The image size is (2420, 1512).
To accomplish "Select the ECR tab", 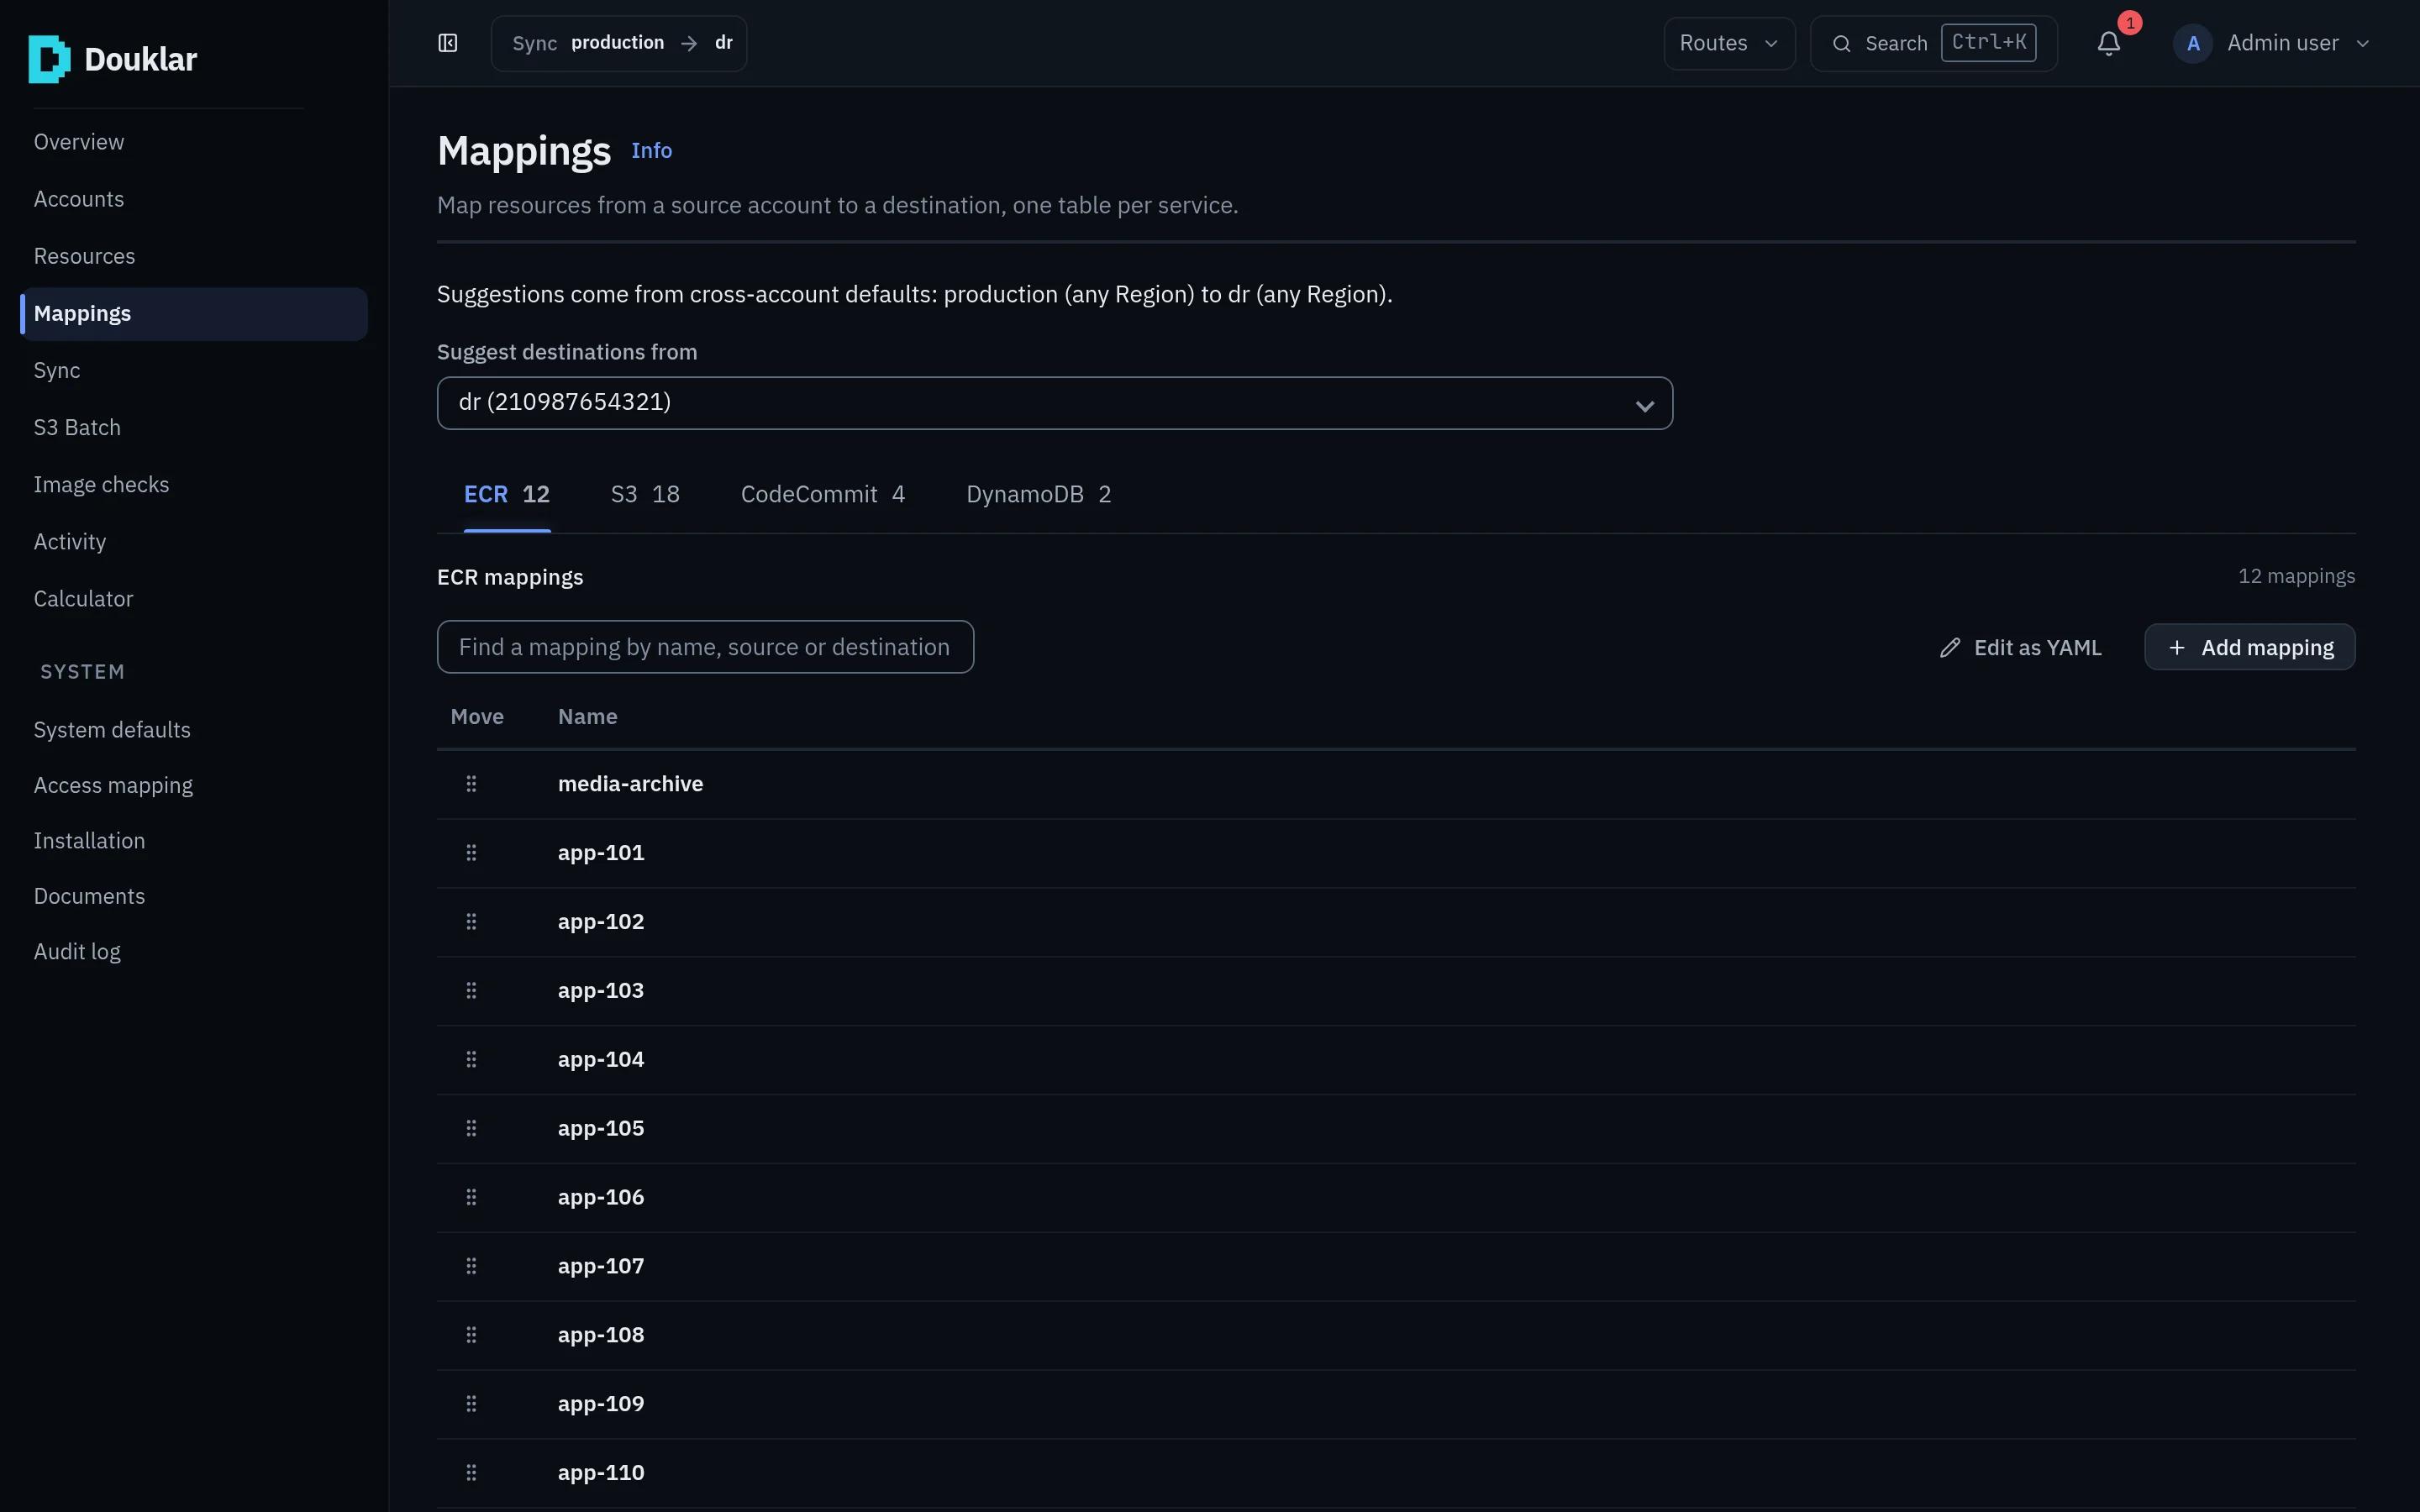I will 507,495.
